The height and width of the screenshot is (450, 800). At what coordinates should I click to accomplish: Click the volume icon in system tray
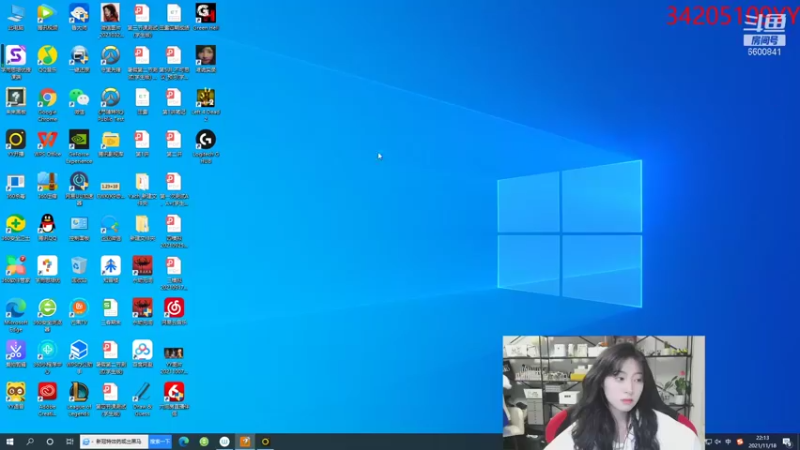(718, 442)
